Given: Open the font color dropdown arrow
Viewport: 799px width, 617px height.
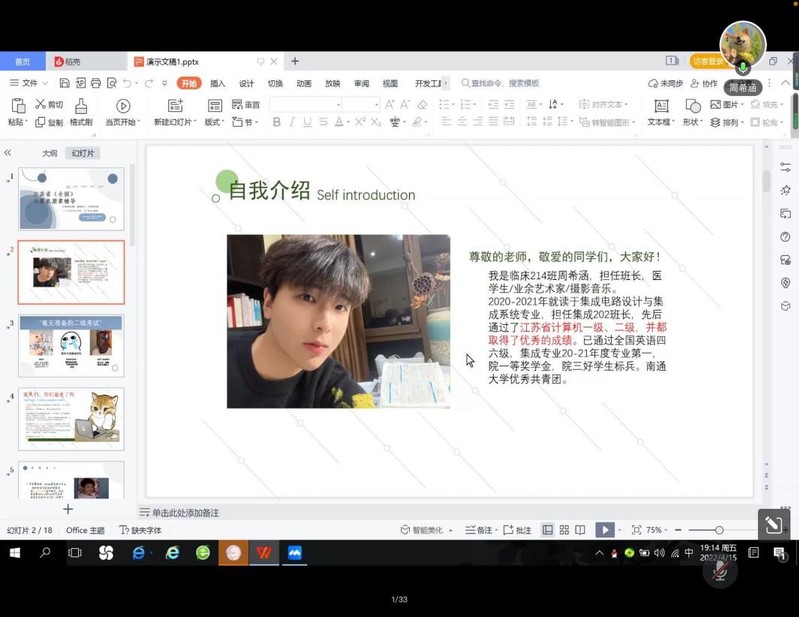Looking at the screenshot, I should pos(348,122).
